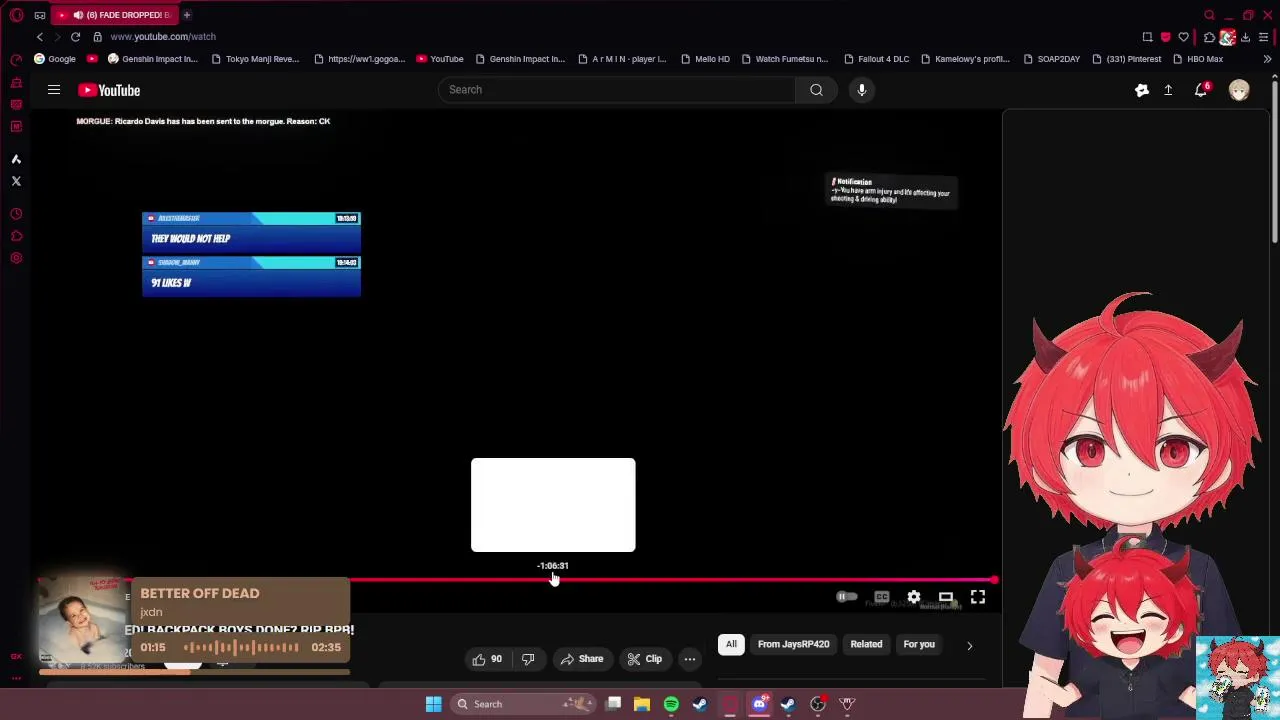The height and width of the screenshot is (720, 1280).
Task: Open the Google bookmark
Action: [x=54, y=59]
